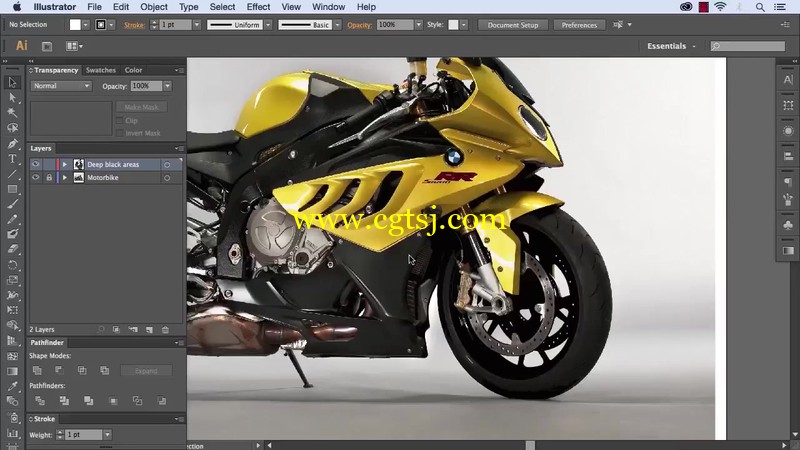Viewport: 800px width, 450px height.
Task: Select the Magic Wand tool
Action: click(x=12, y=113)
